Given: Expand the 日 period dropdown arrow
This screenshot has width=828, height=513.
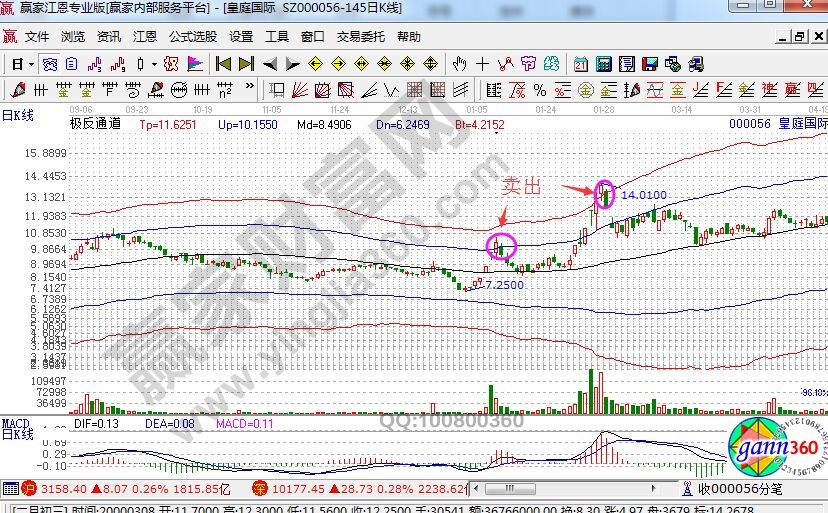Looking at the screenshot, I should click(31, 64).
